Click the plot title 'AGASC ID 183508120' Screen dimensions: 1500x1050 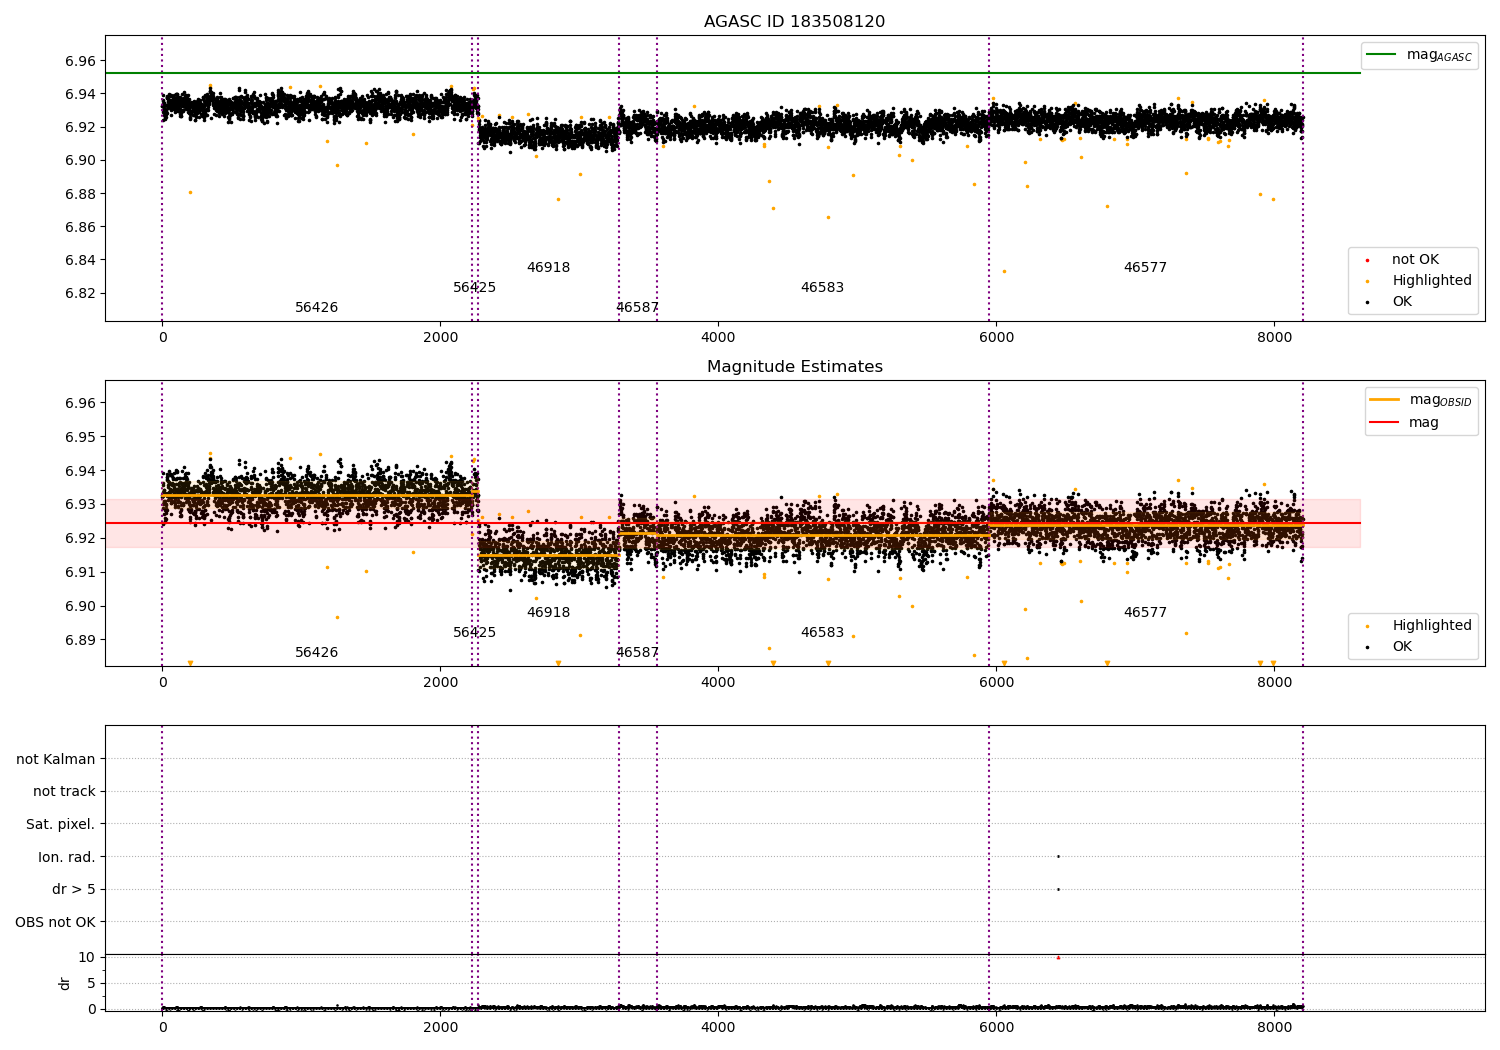tap(794, 22)
